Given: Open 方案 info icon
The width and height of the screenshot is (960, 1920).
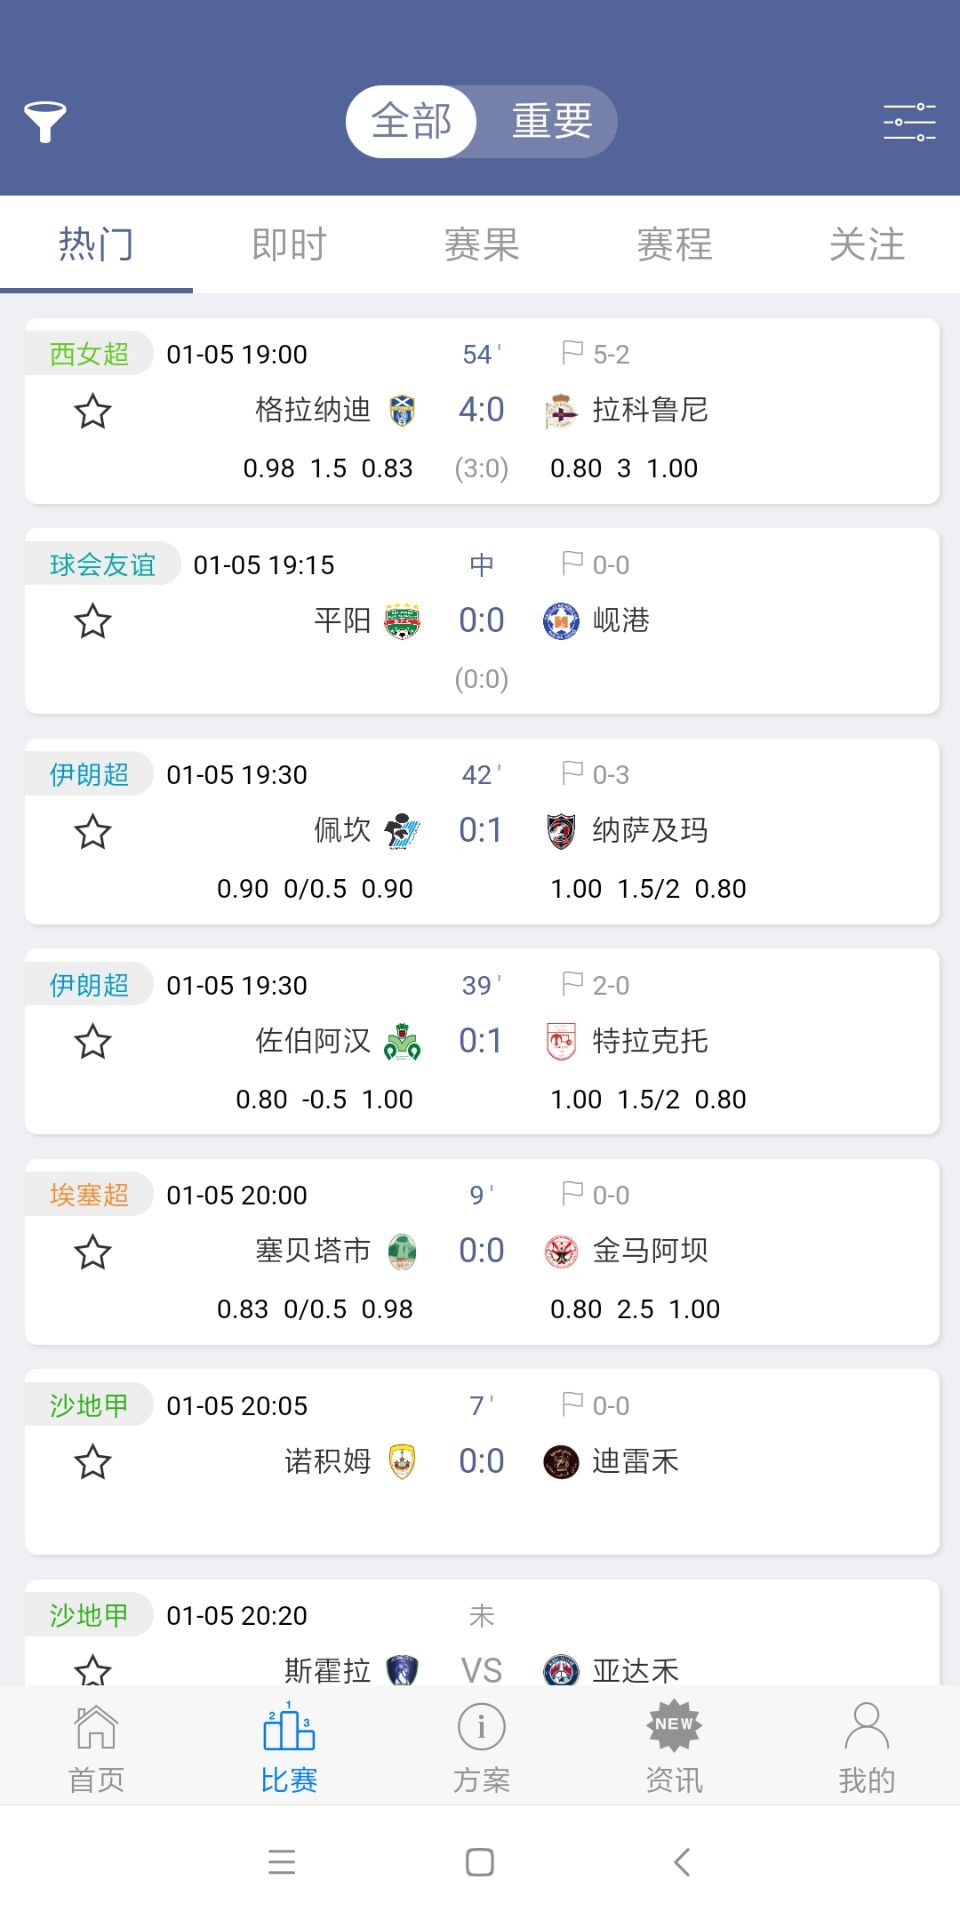Looking at the screenshot, I should click(481, 1728).
